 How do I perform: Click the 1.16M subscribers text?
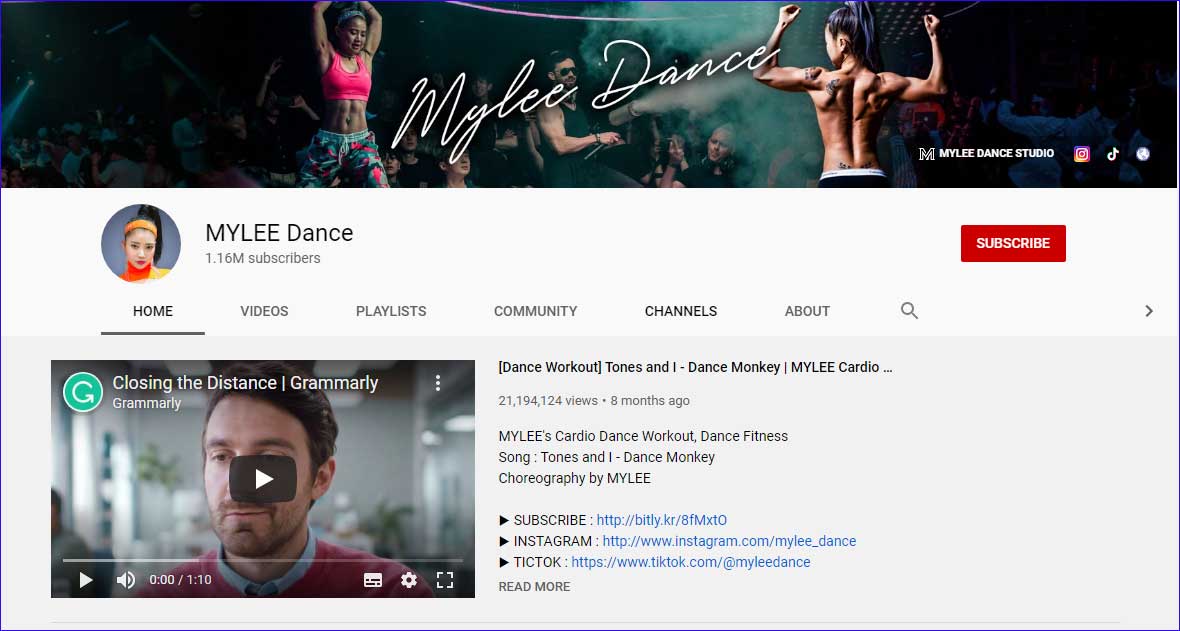[263, 258]
